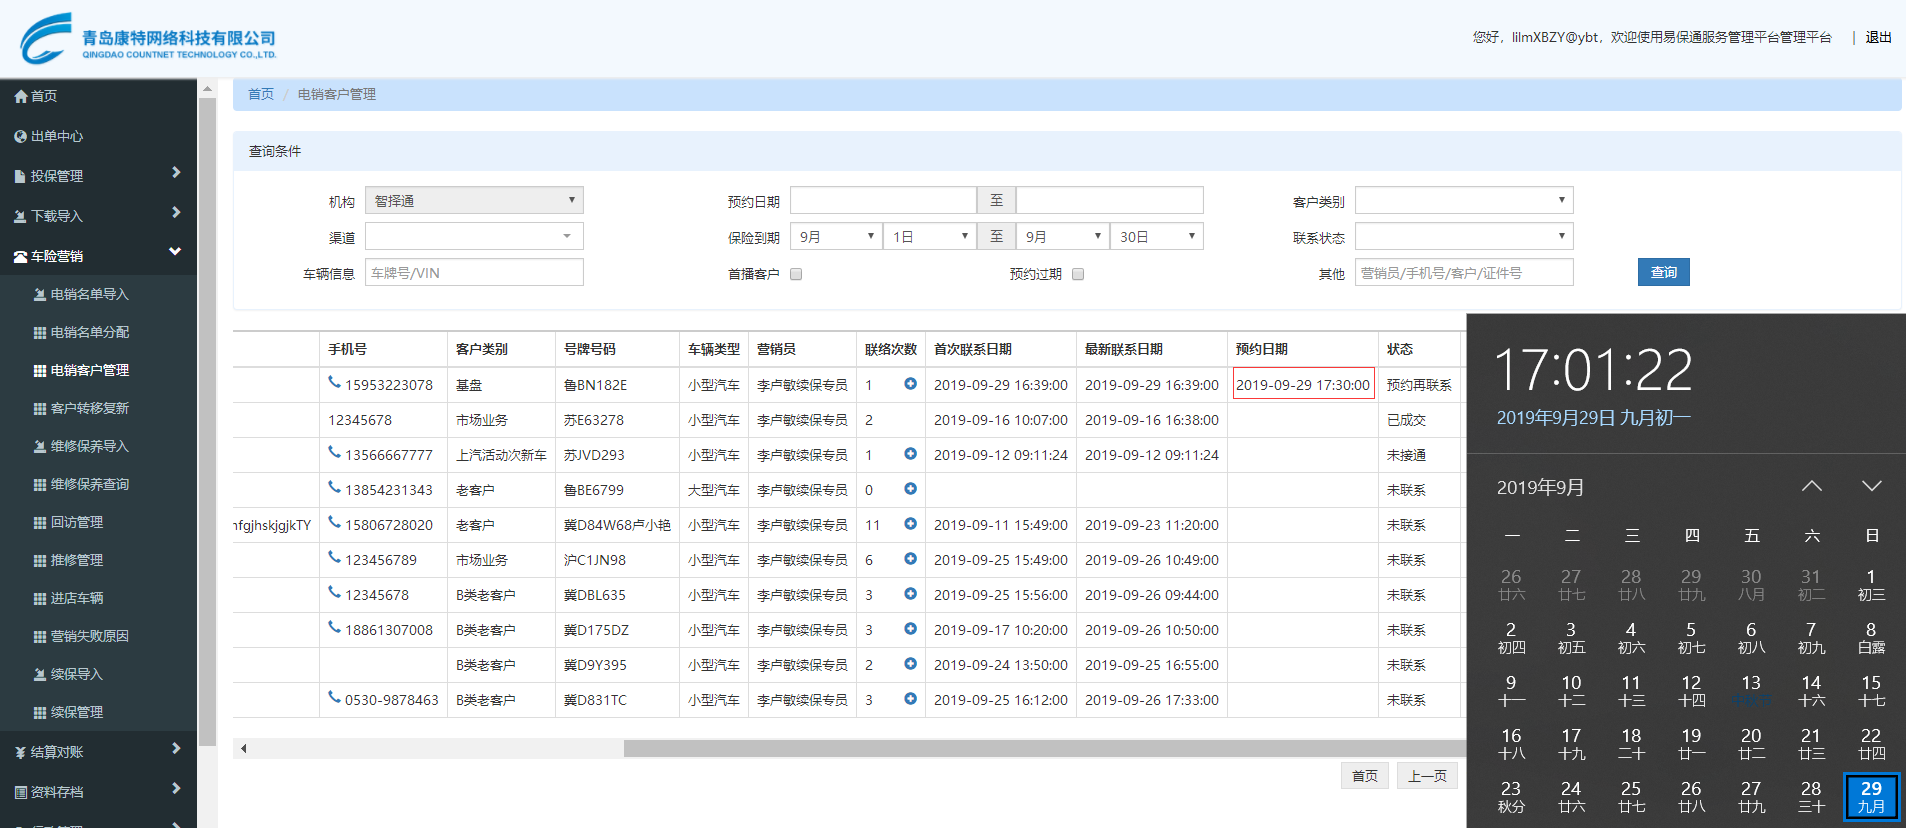
Task: Tick the 预约过期 checkbox
Action: [1078, 274]
